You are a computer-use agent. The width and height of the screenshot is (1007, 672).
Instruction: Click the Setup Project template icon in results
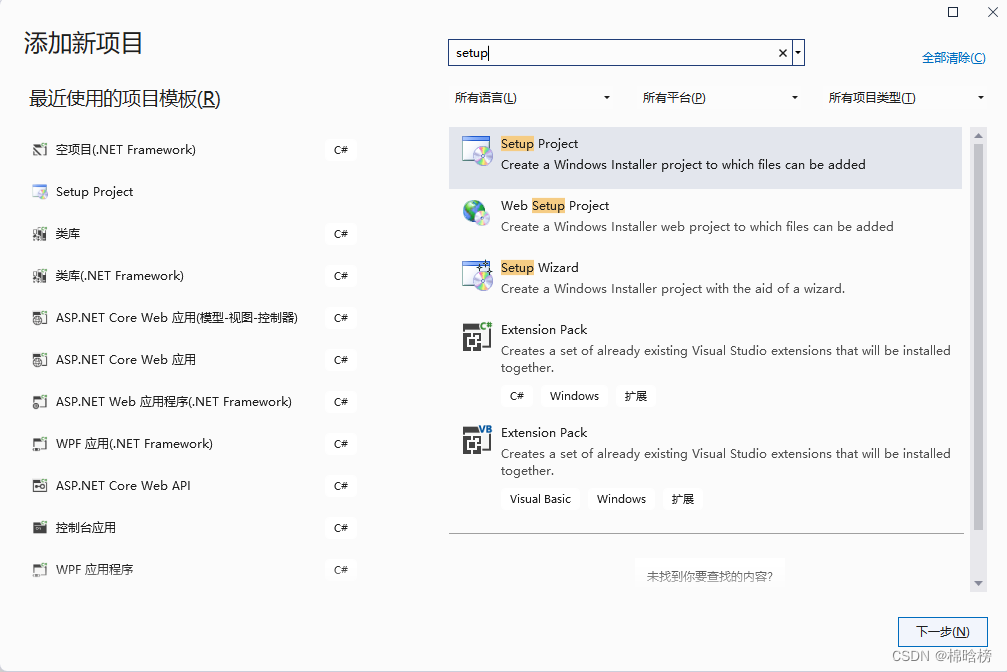pos(477,152)
